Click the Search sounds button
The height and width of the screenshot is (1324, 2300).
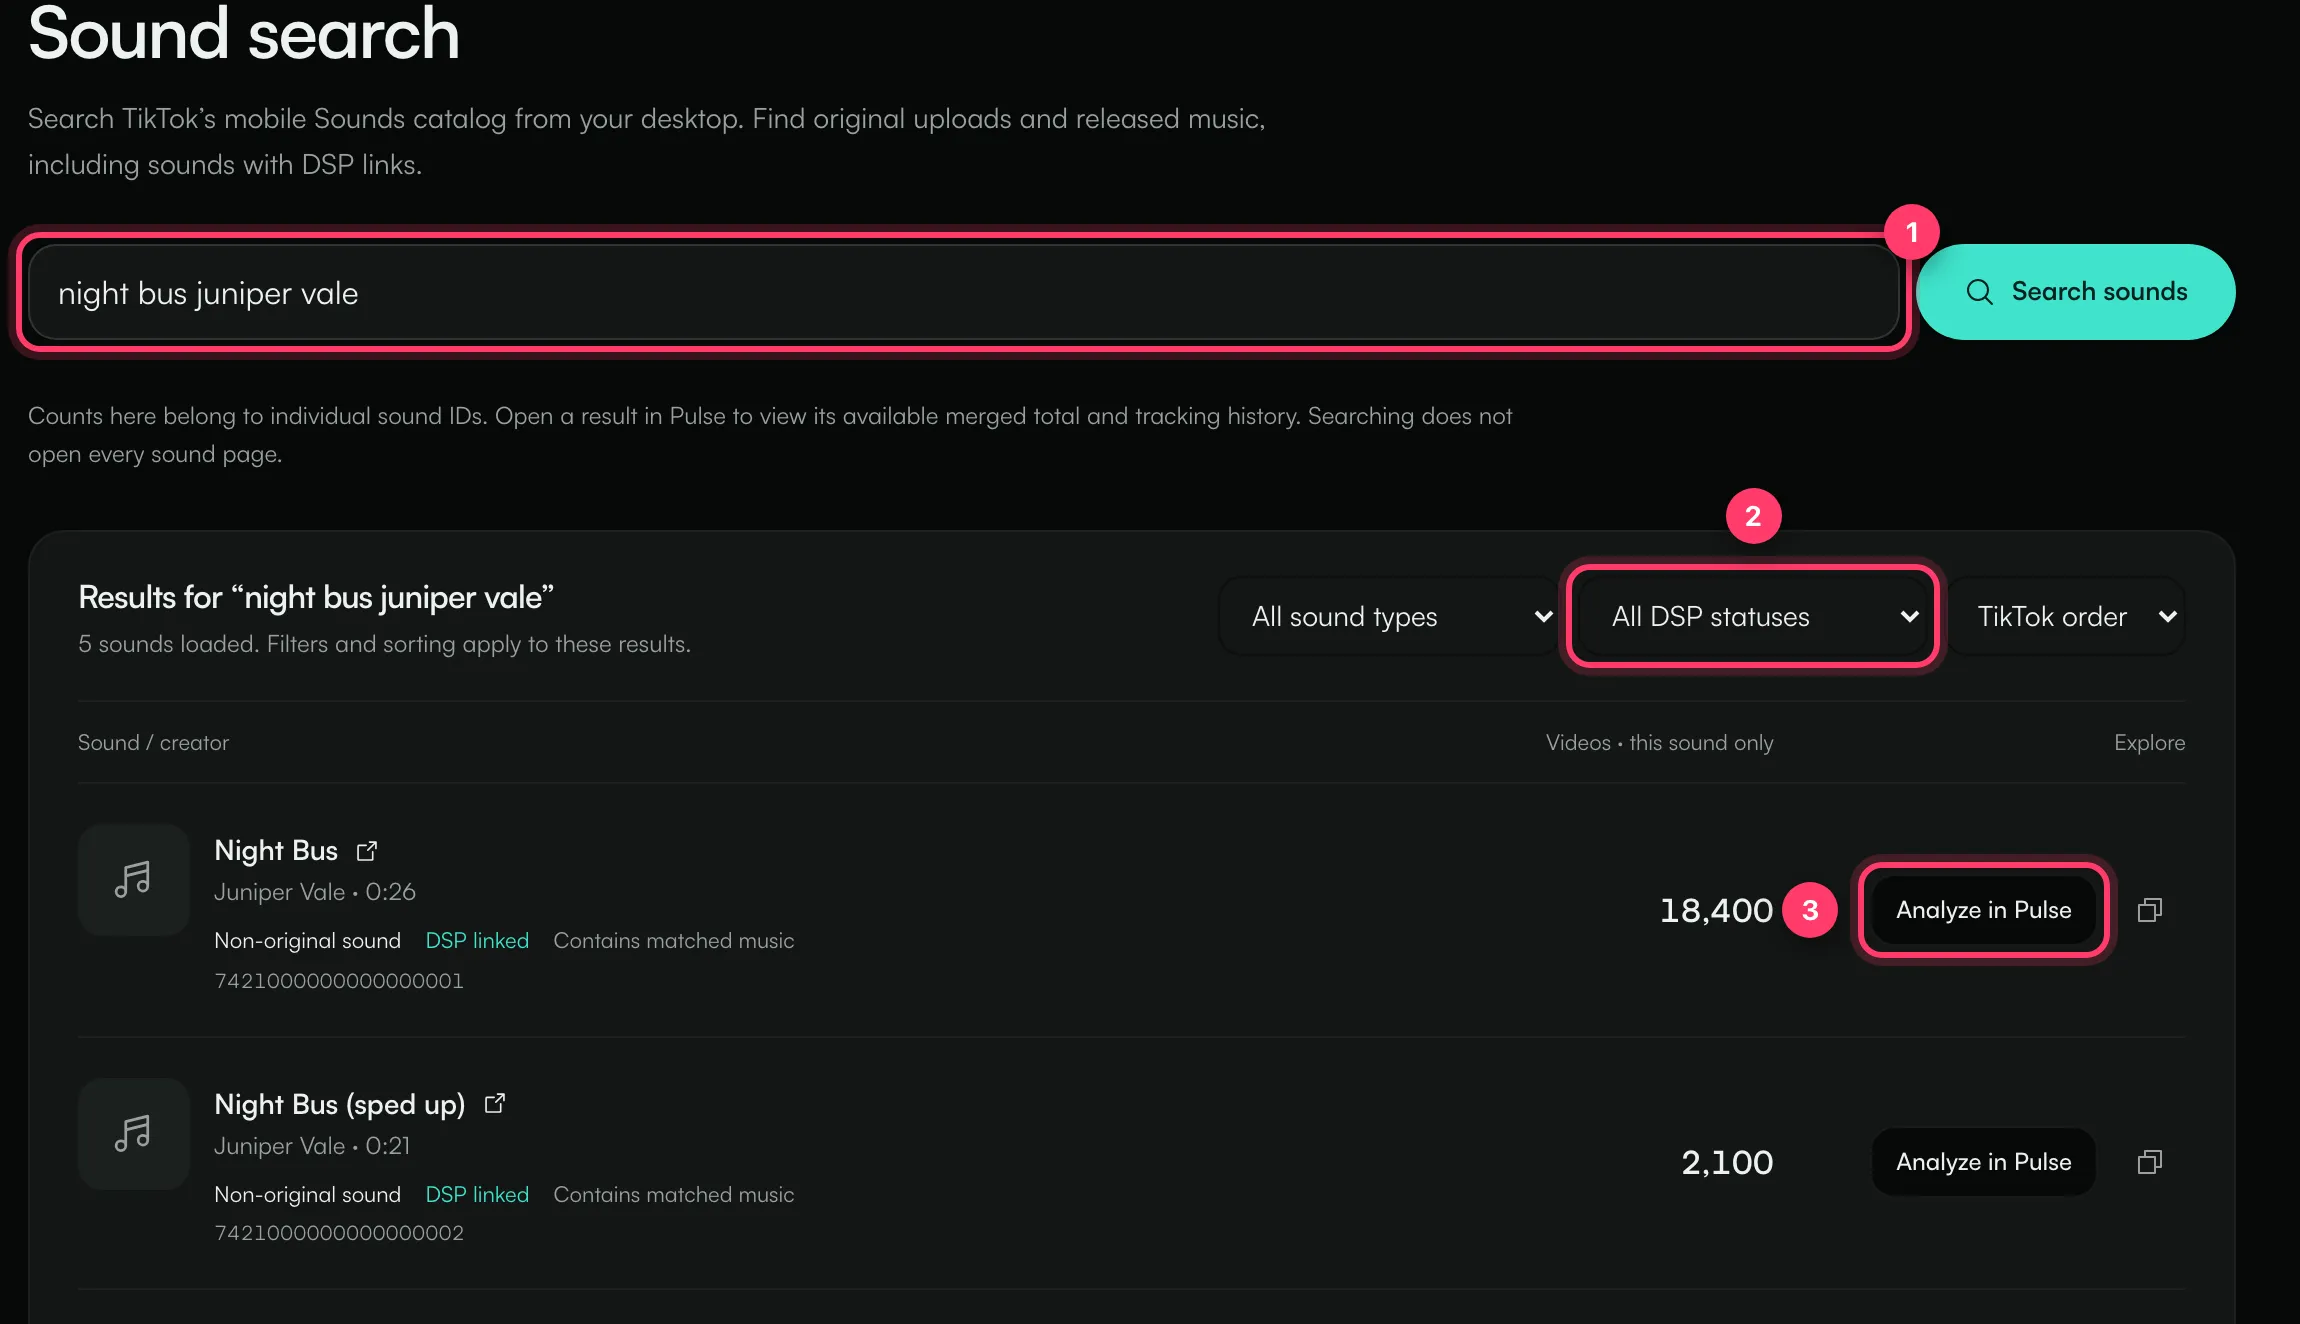pos(2076,292)
